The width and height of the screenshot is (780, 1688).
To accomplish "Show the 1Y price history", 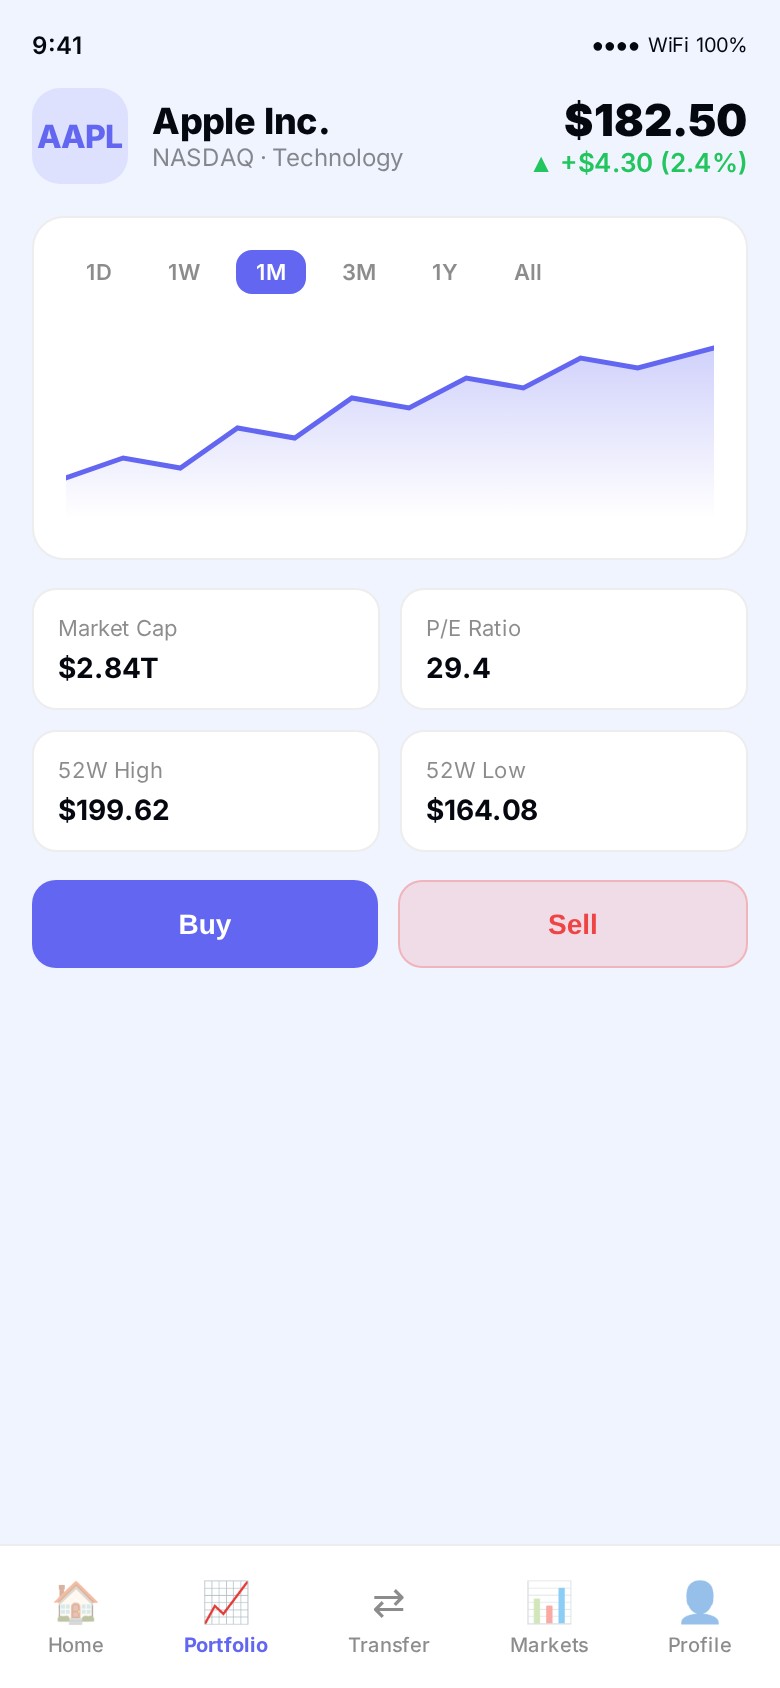I will click(x=444, y=272).
